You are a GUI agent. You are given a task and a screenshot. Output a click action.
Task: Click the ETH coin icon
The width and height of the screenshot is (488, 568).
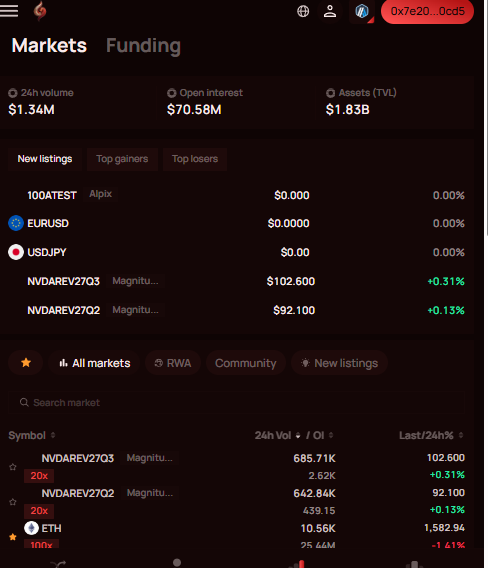tap(32, 528)
